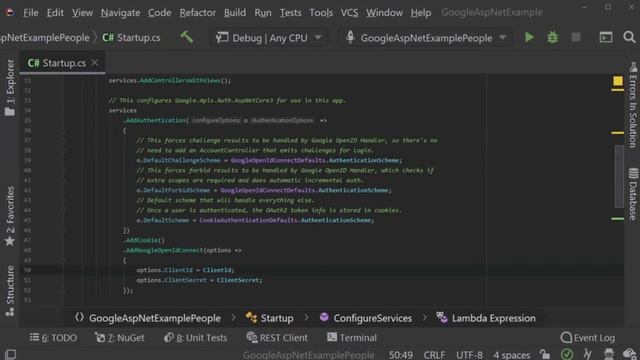The image size is (640, 360).
Task: Select the Startup.cs editor tab
Action: click(x=62, y=63)
